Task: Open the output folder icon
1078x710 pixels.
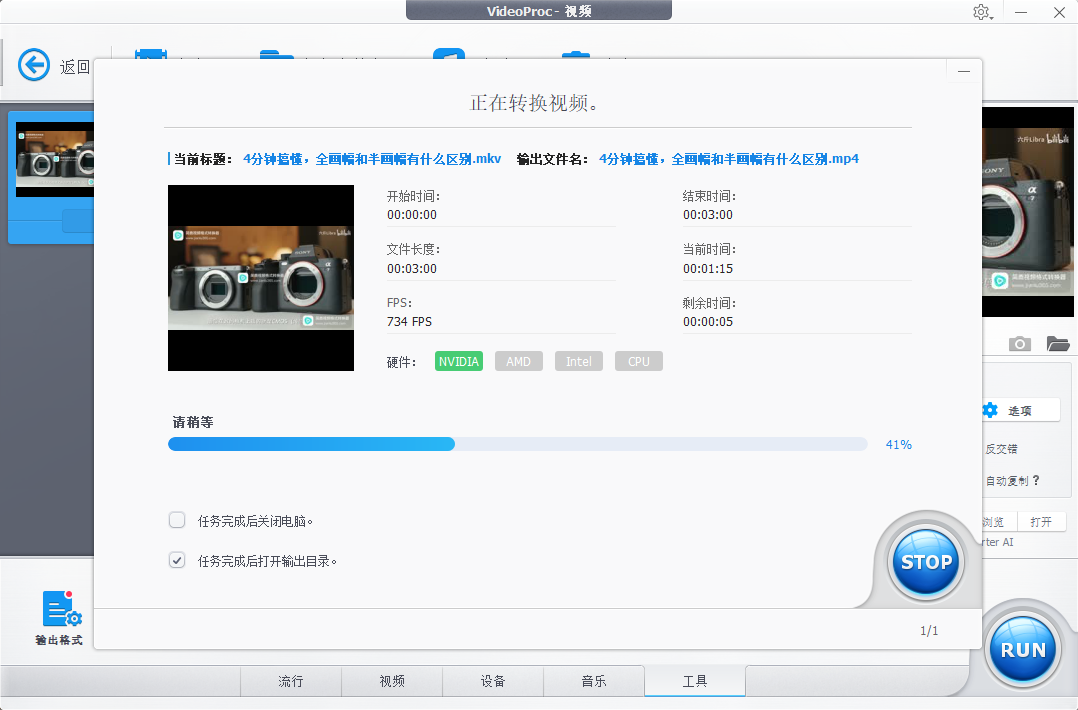Action: click(x=1057, y=344)
